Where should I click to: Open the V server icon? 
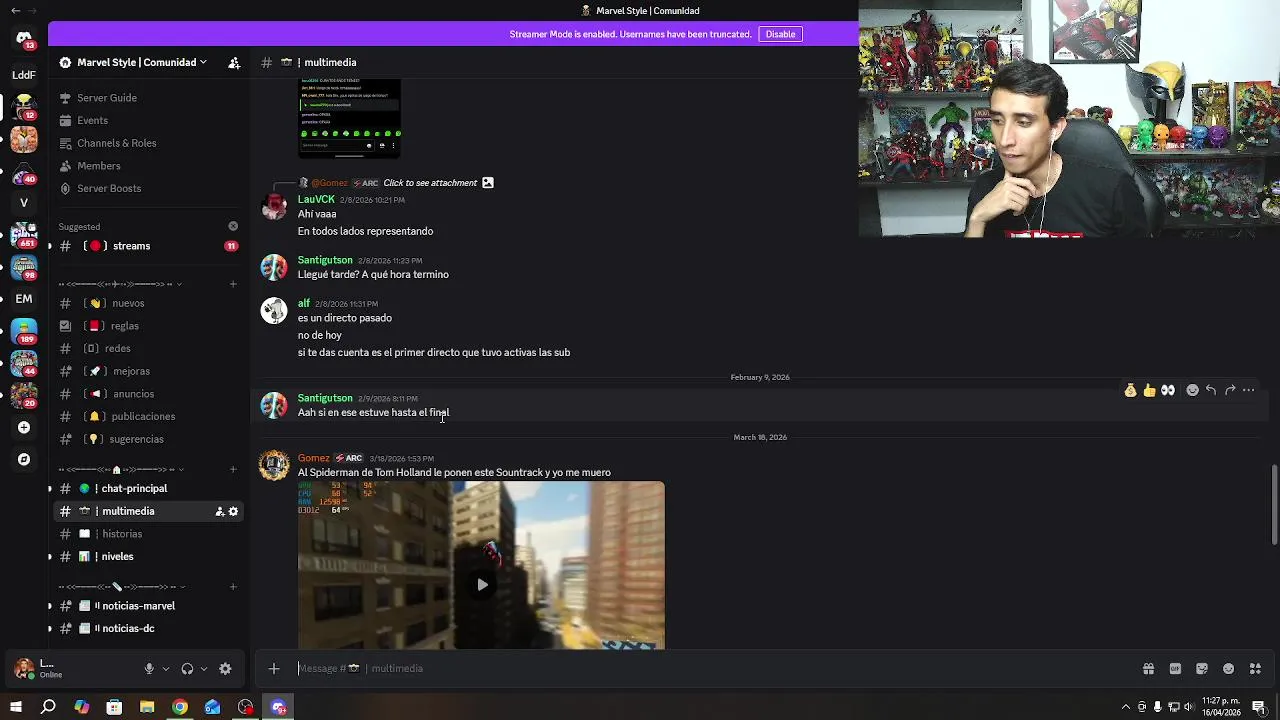(24, 202)
